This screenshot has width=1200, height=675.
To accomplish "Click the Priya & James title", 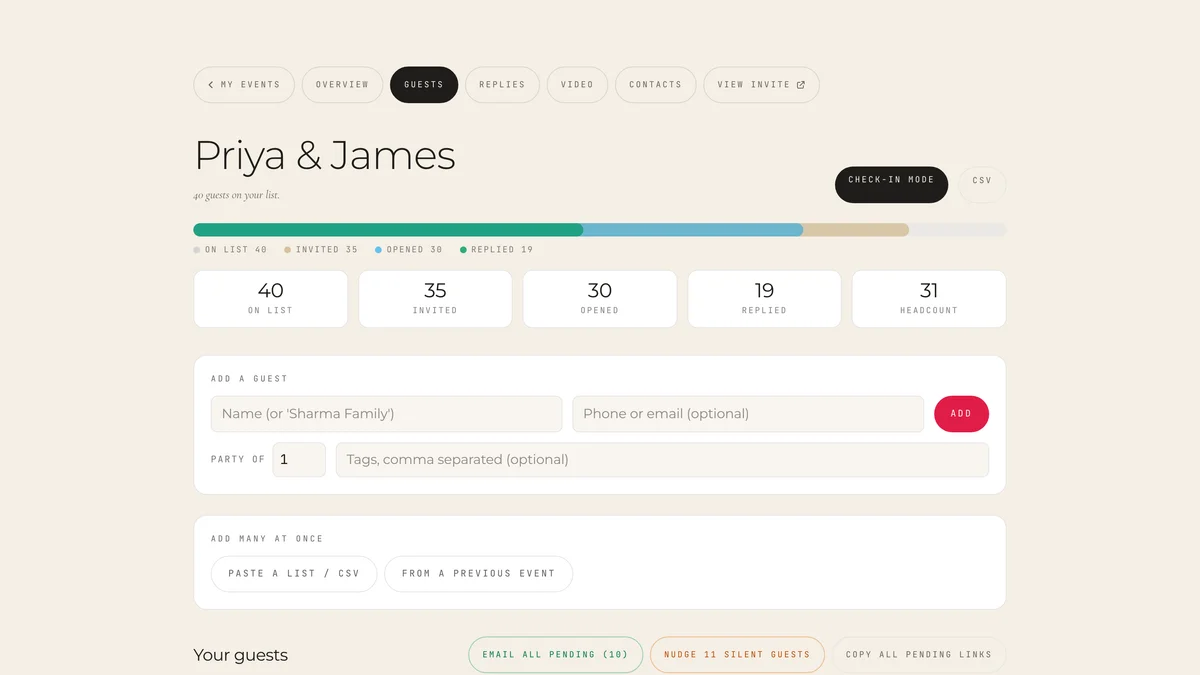I will coord(325,155).
